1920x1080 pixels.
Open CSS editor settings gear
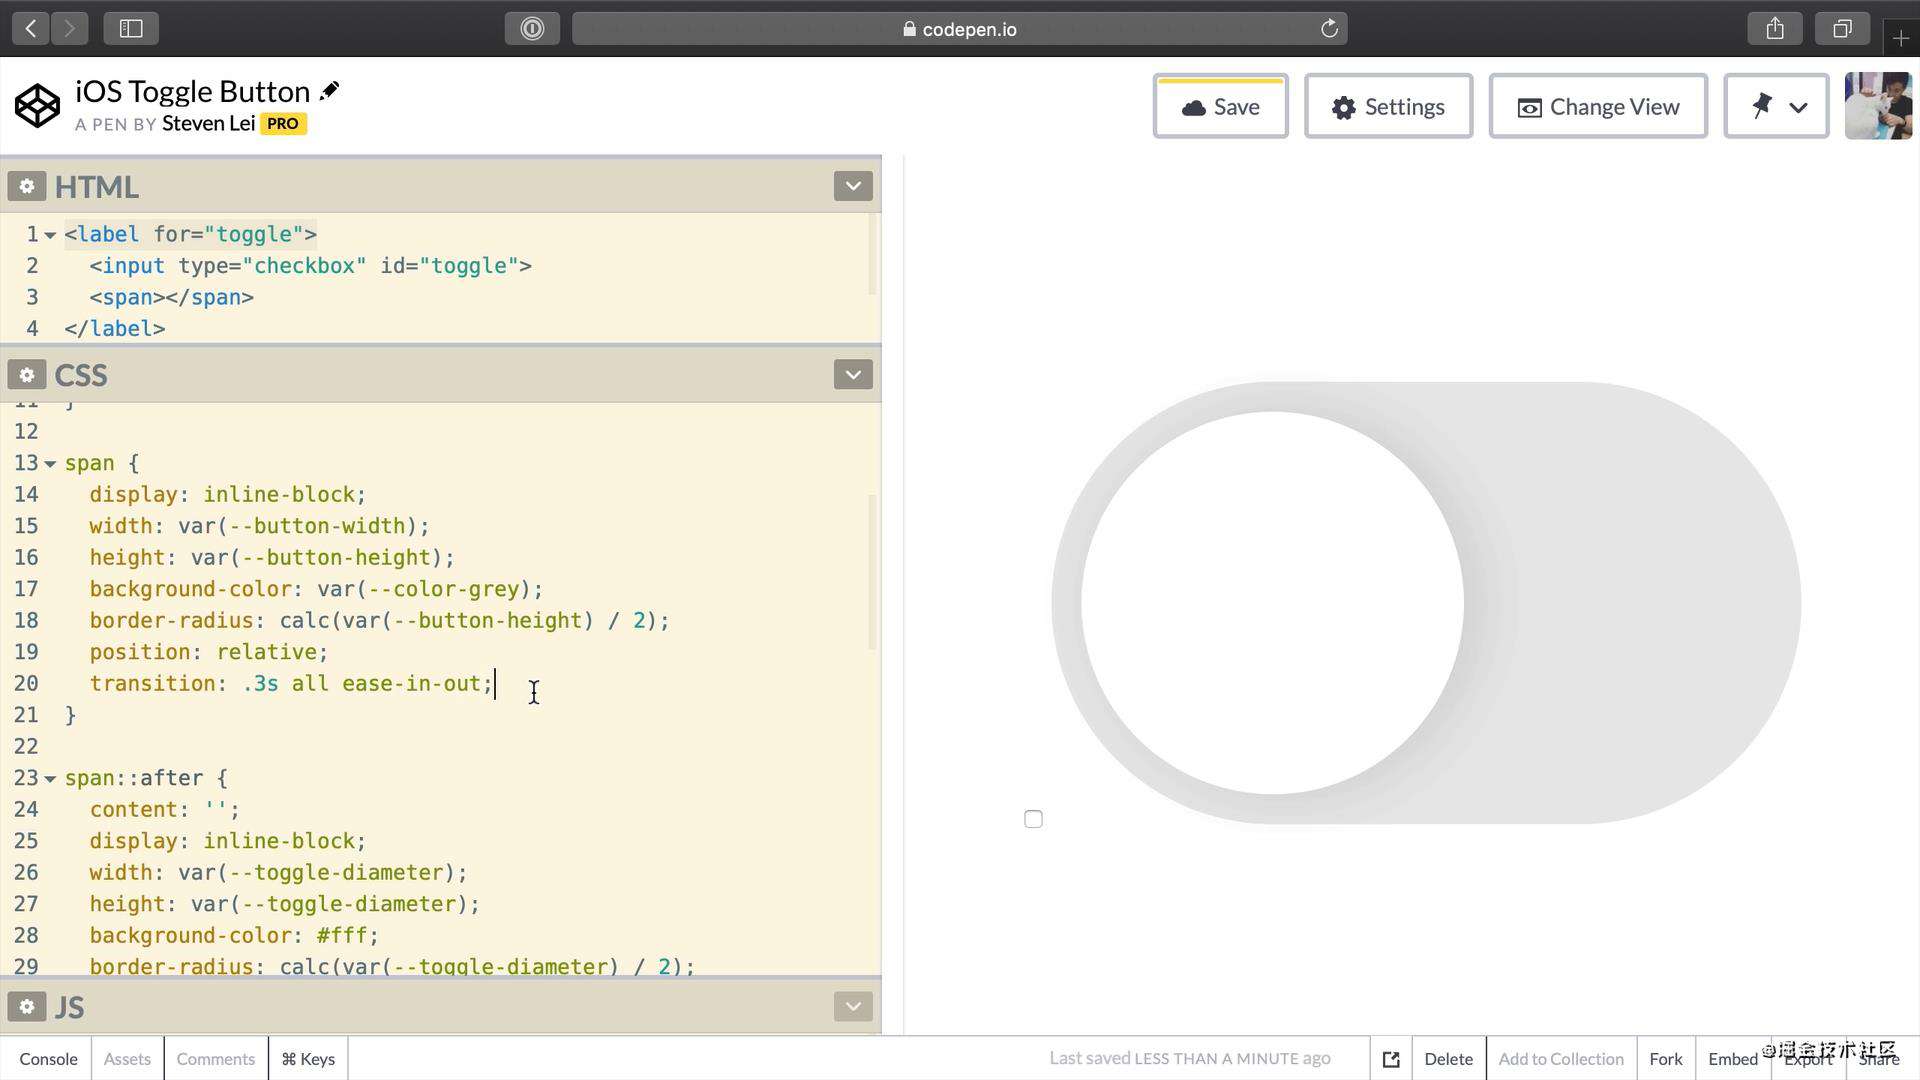click(x=27, y=375)
